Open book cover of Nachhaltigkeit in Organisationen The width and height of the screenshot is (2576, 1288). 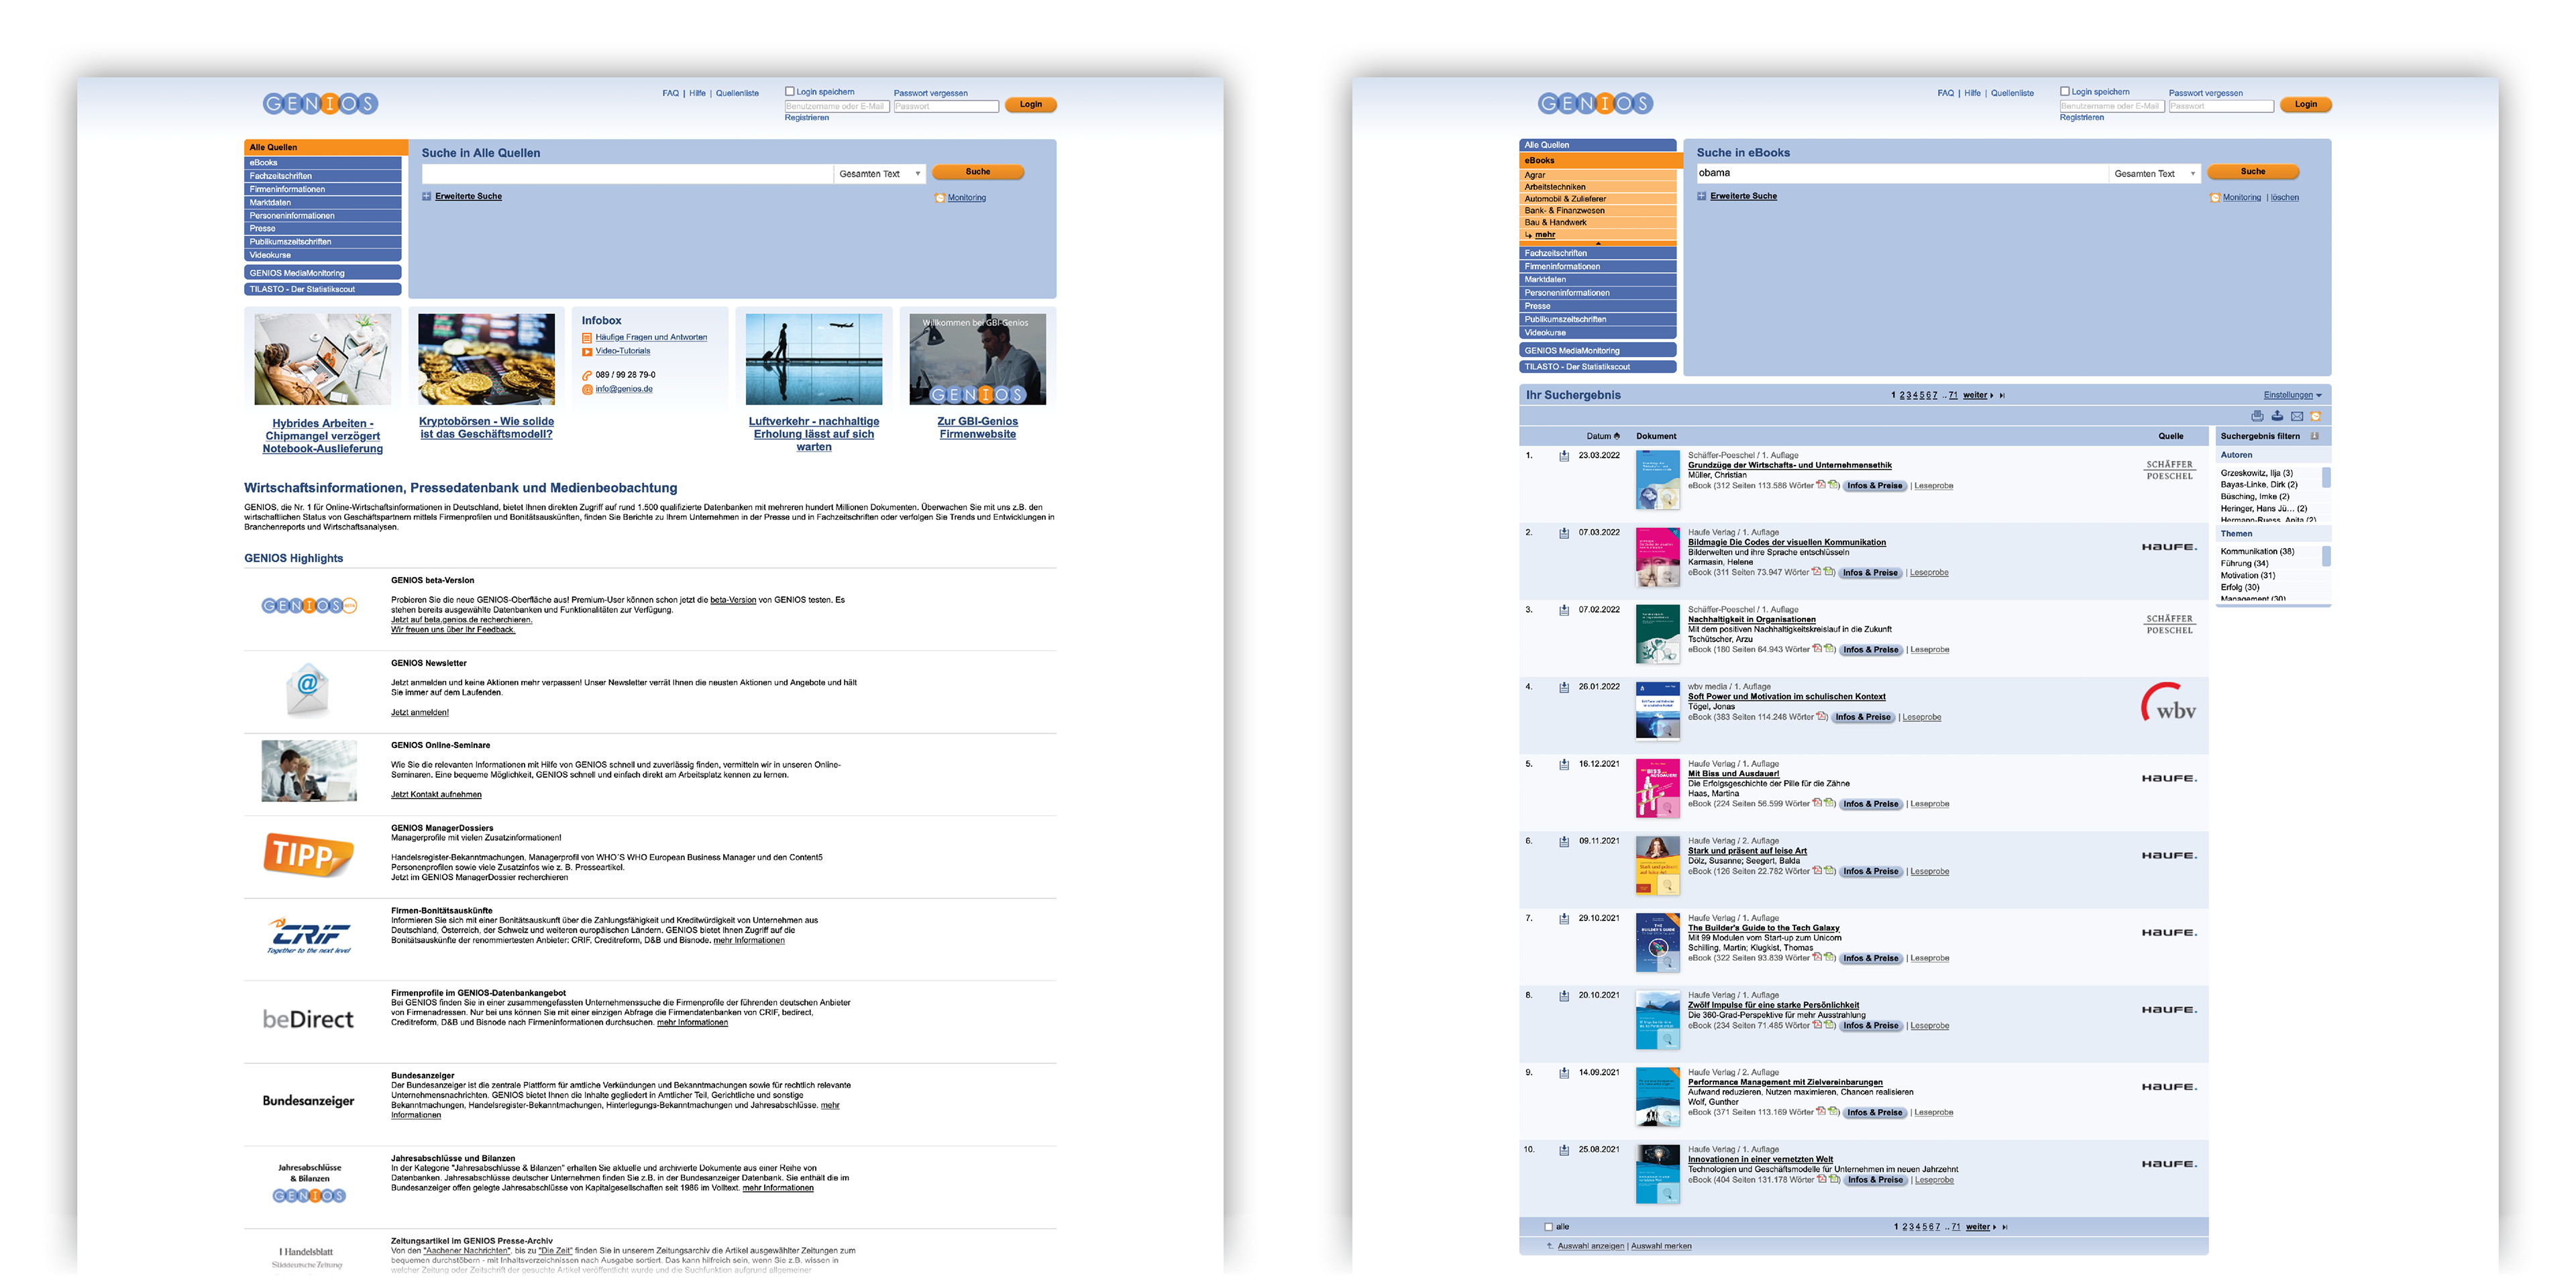pos(1657,634)
